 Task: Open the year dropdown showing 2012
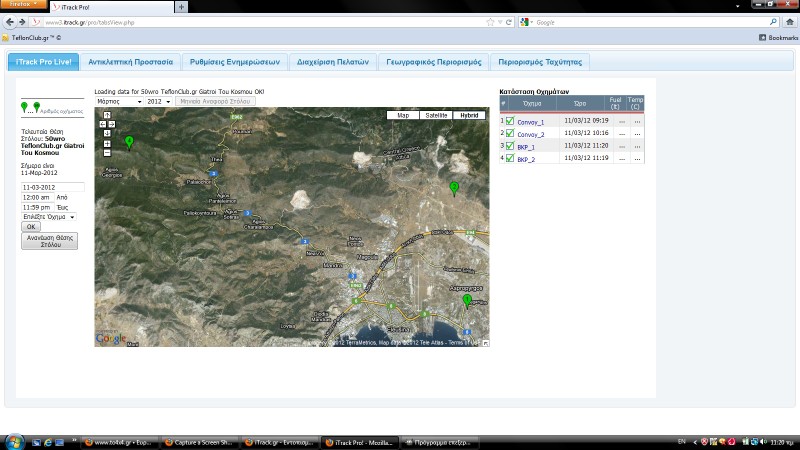(x=159, y=102)
